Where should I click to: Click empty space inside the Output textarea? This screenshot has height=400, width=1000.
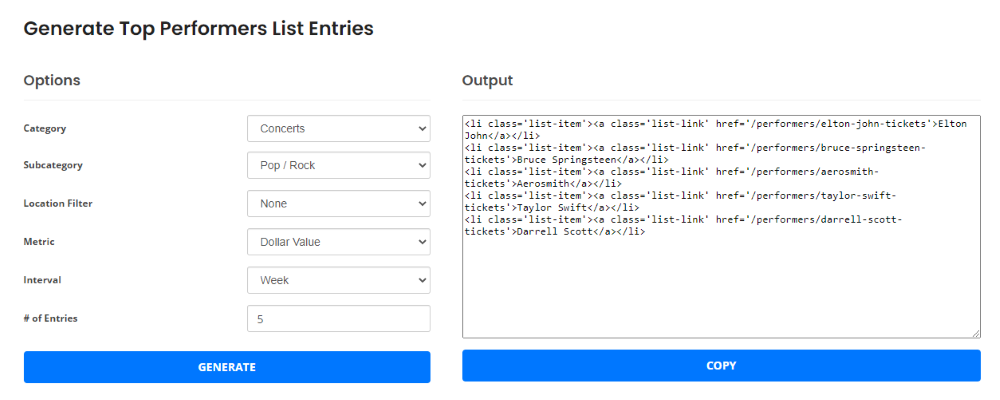pos(721,287)
